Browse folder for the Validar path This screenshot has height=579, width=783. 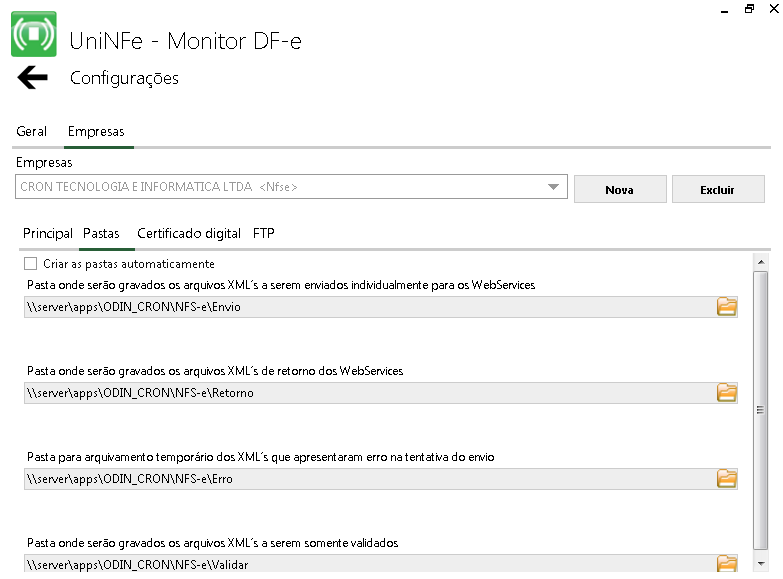coord(727,564)
